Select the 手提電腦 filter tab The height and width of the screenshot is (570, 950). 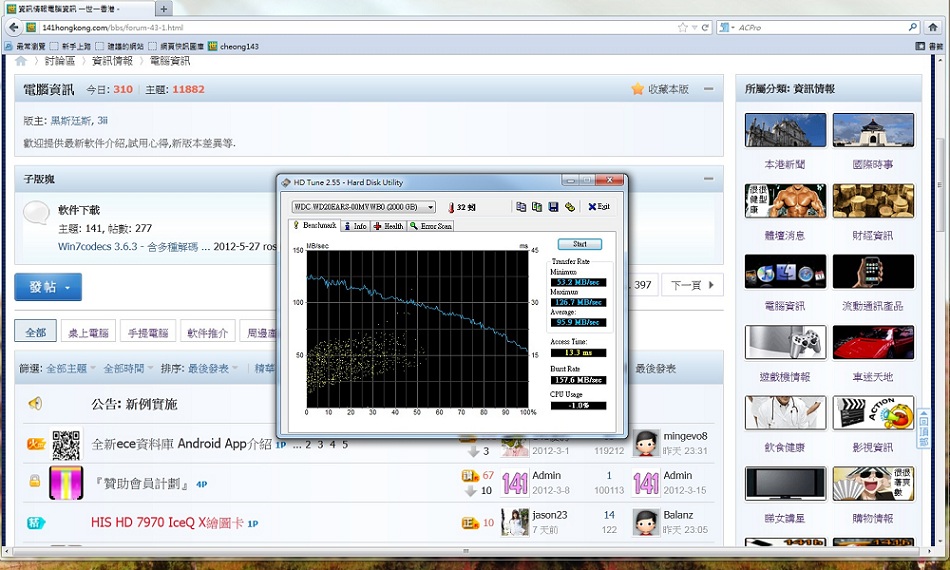[x=148, y=332]
